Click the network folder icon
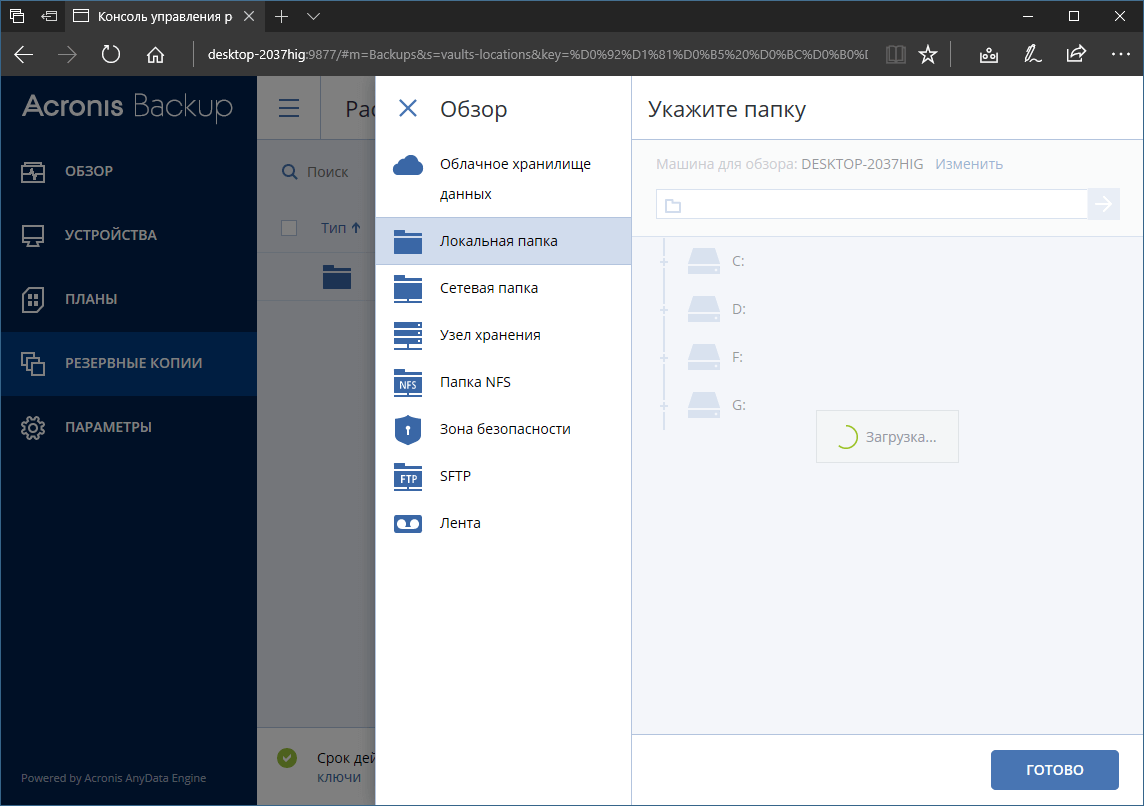Screen dimensions: 1144x806 [x=408, y=288]
